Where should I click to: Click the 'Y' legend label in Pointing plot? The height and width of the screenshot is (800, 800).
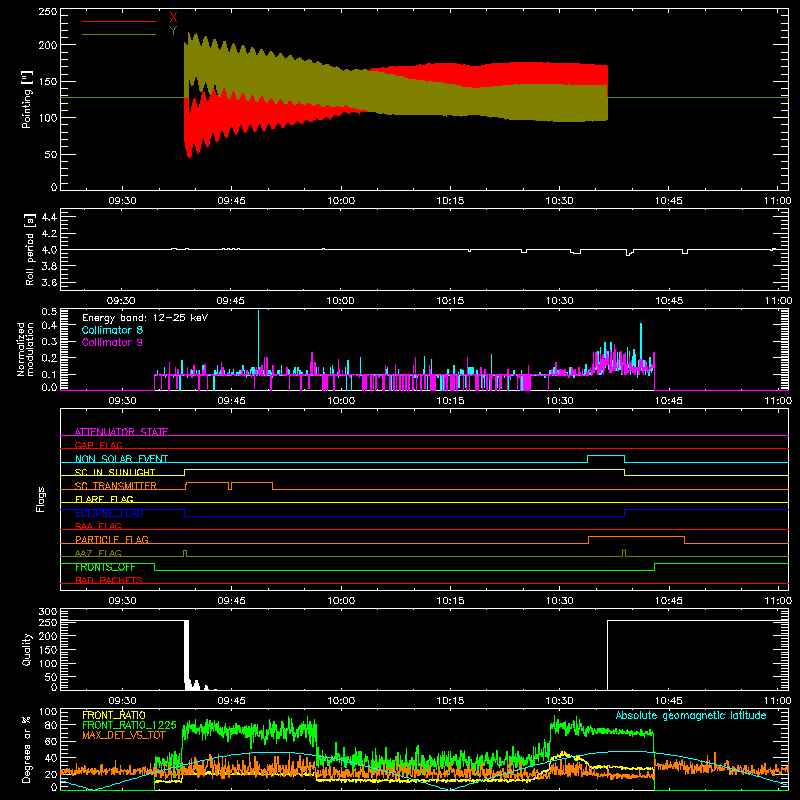[173, 31]
